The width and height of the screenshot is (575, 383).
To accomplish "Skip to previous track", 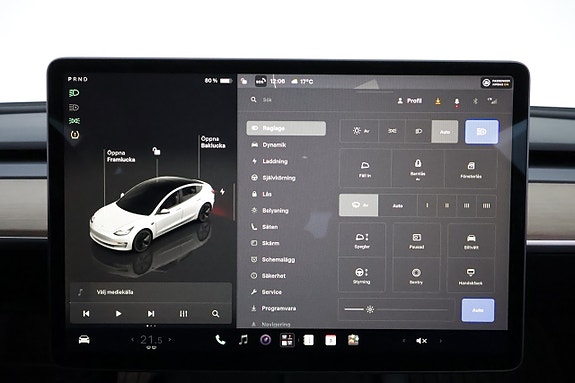I will pos(86,314).
